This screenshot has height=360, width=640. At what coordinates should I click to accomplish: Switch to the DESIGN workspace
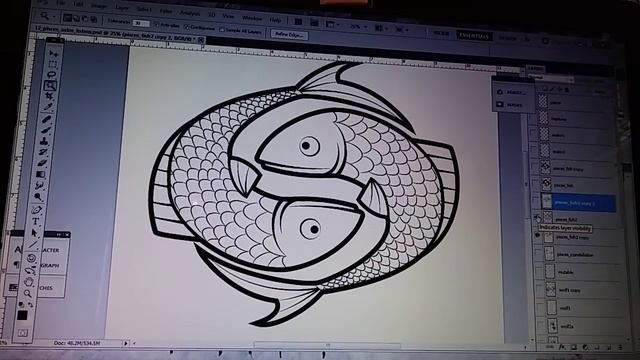pos(507,38)
